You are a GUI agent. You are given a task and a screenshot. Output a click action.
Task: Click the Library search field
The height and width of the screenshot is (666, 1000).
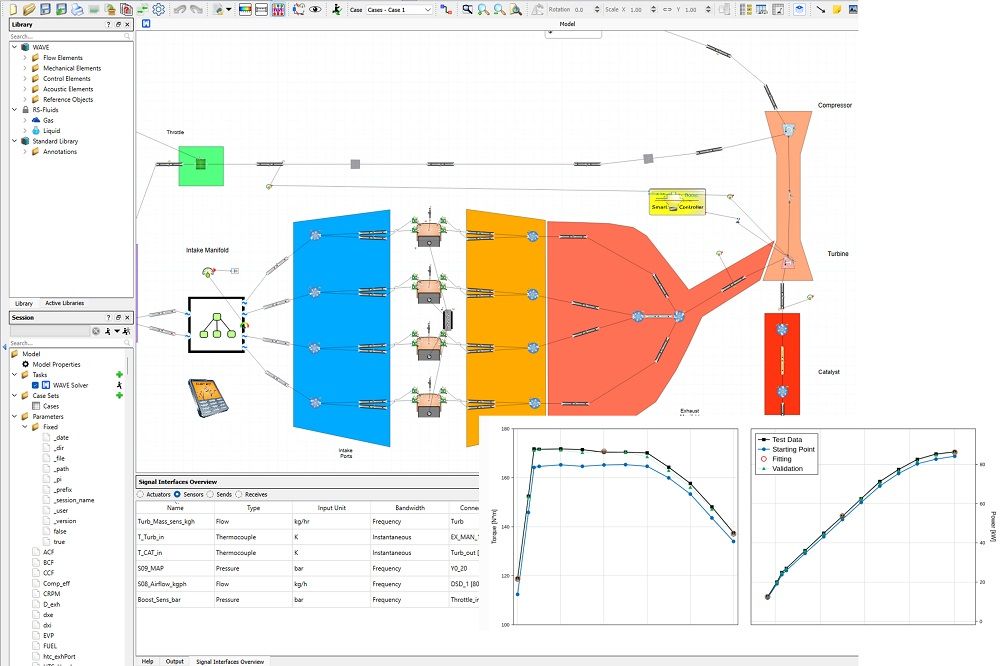(x=66, y=36)
